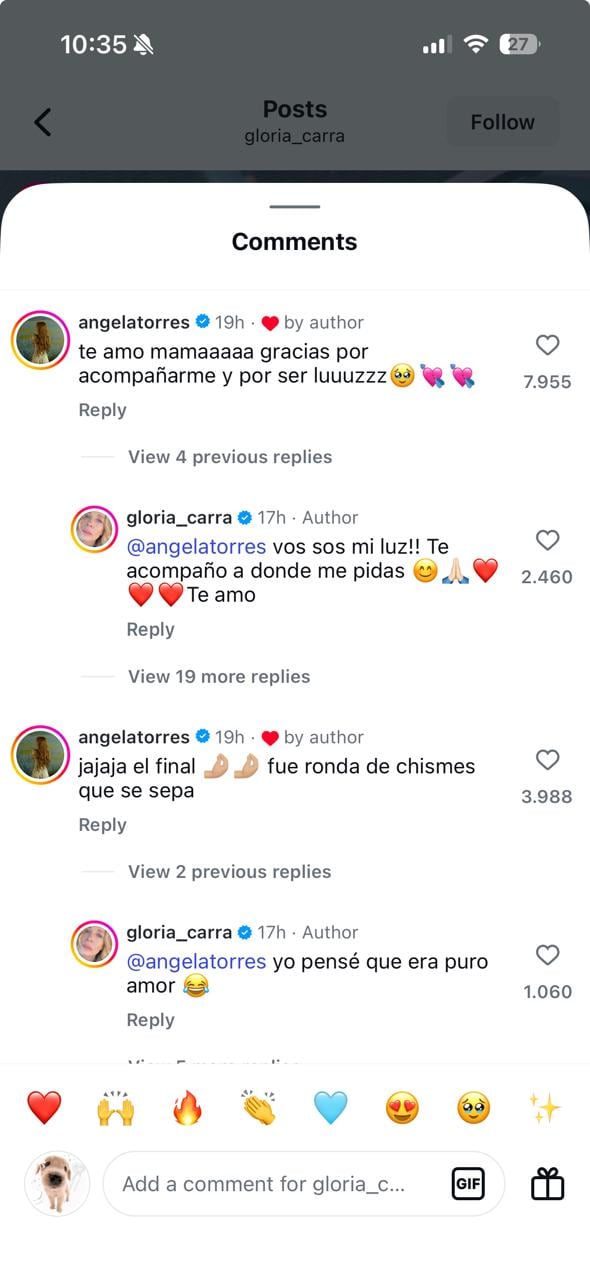Like angelatorres's top comment with the heart icon
590x1280 pixels.
point(547,345)
